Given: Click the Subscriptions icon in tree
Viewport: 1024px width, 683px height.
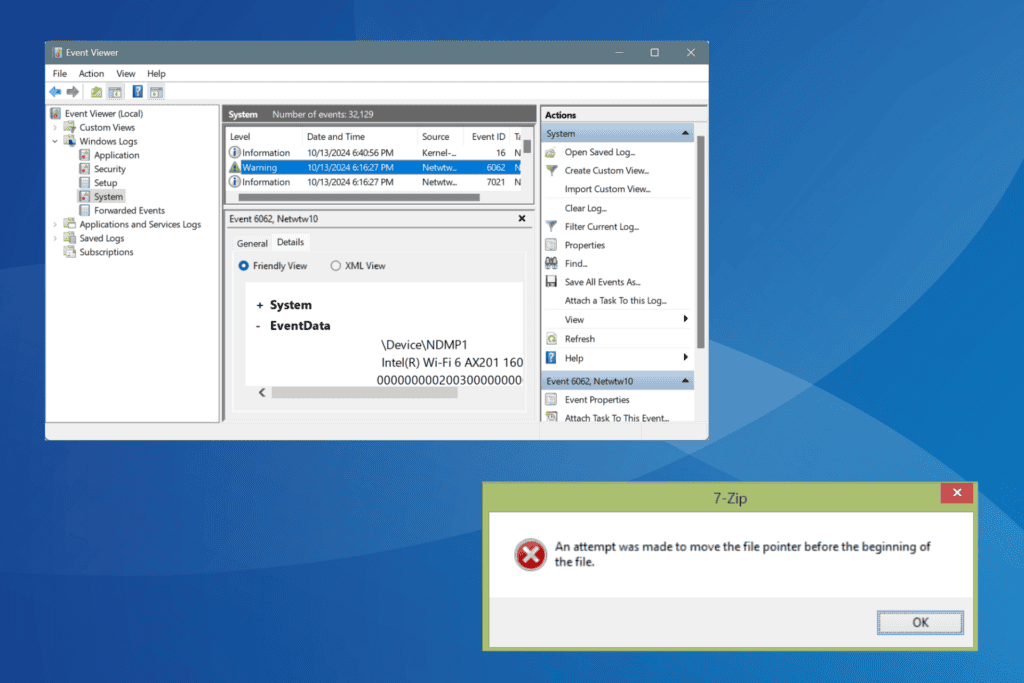Looking at the screenshot, I should [x=69, y=251].
